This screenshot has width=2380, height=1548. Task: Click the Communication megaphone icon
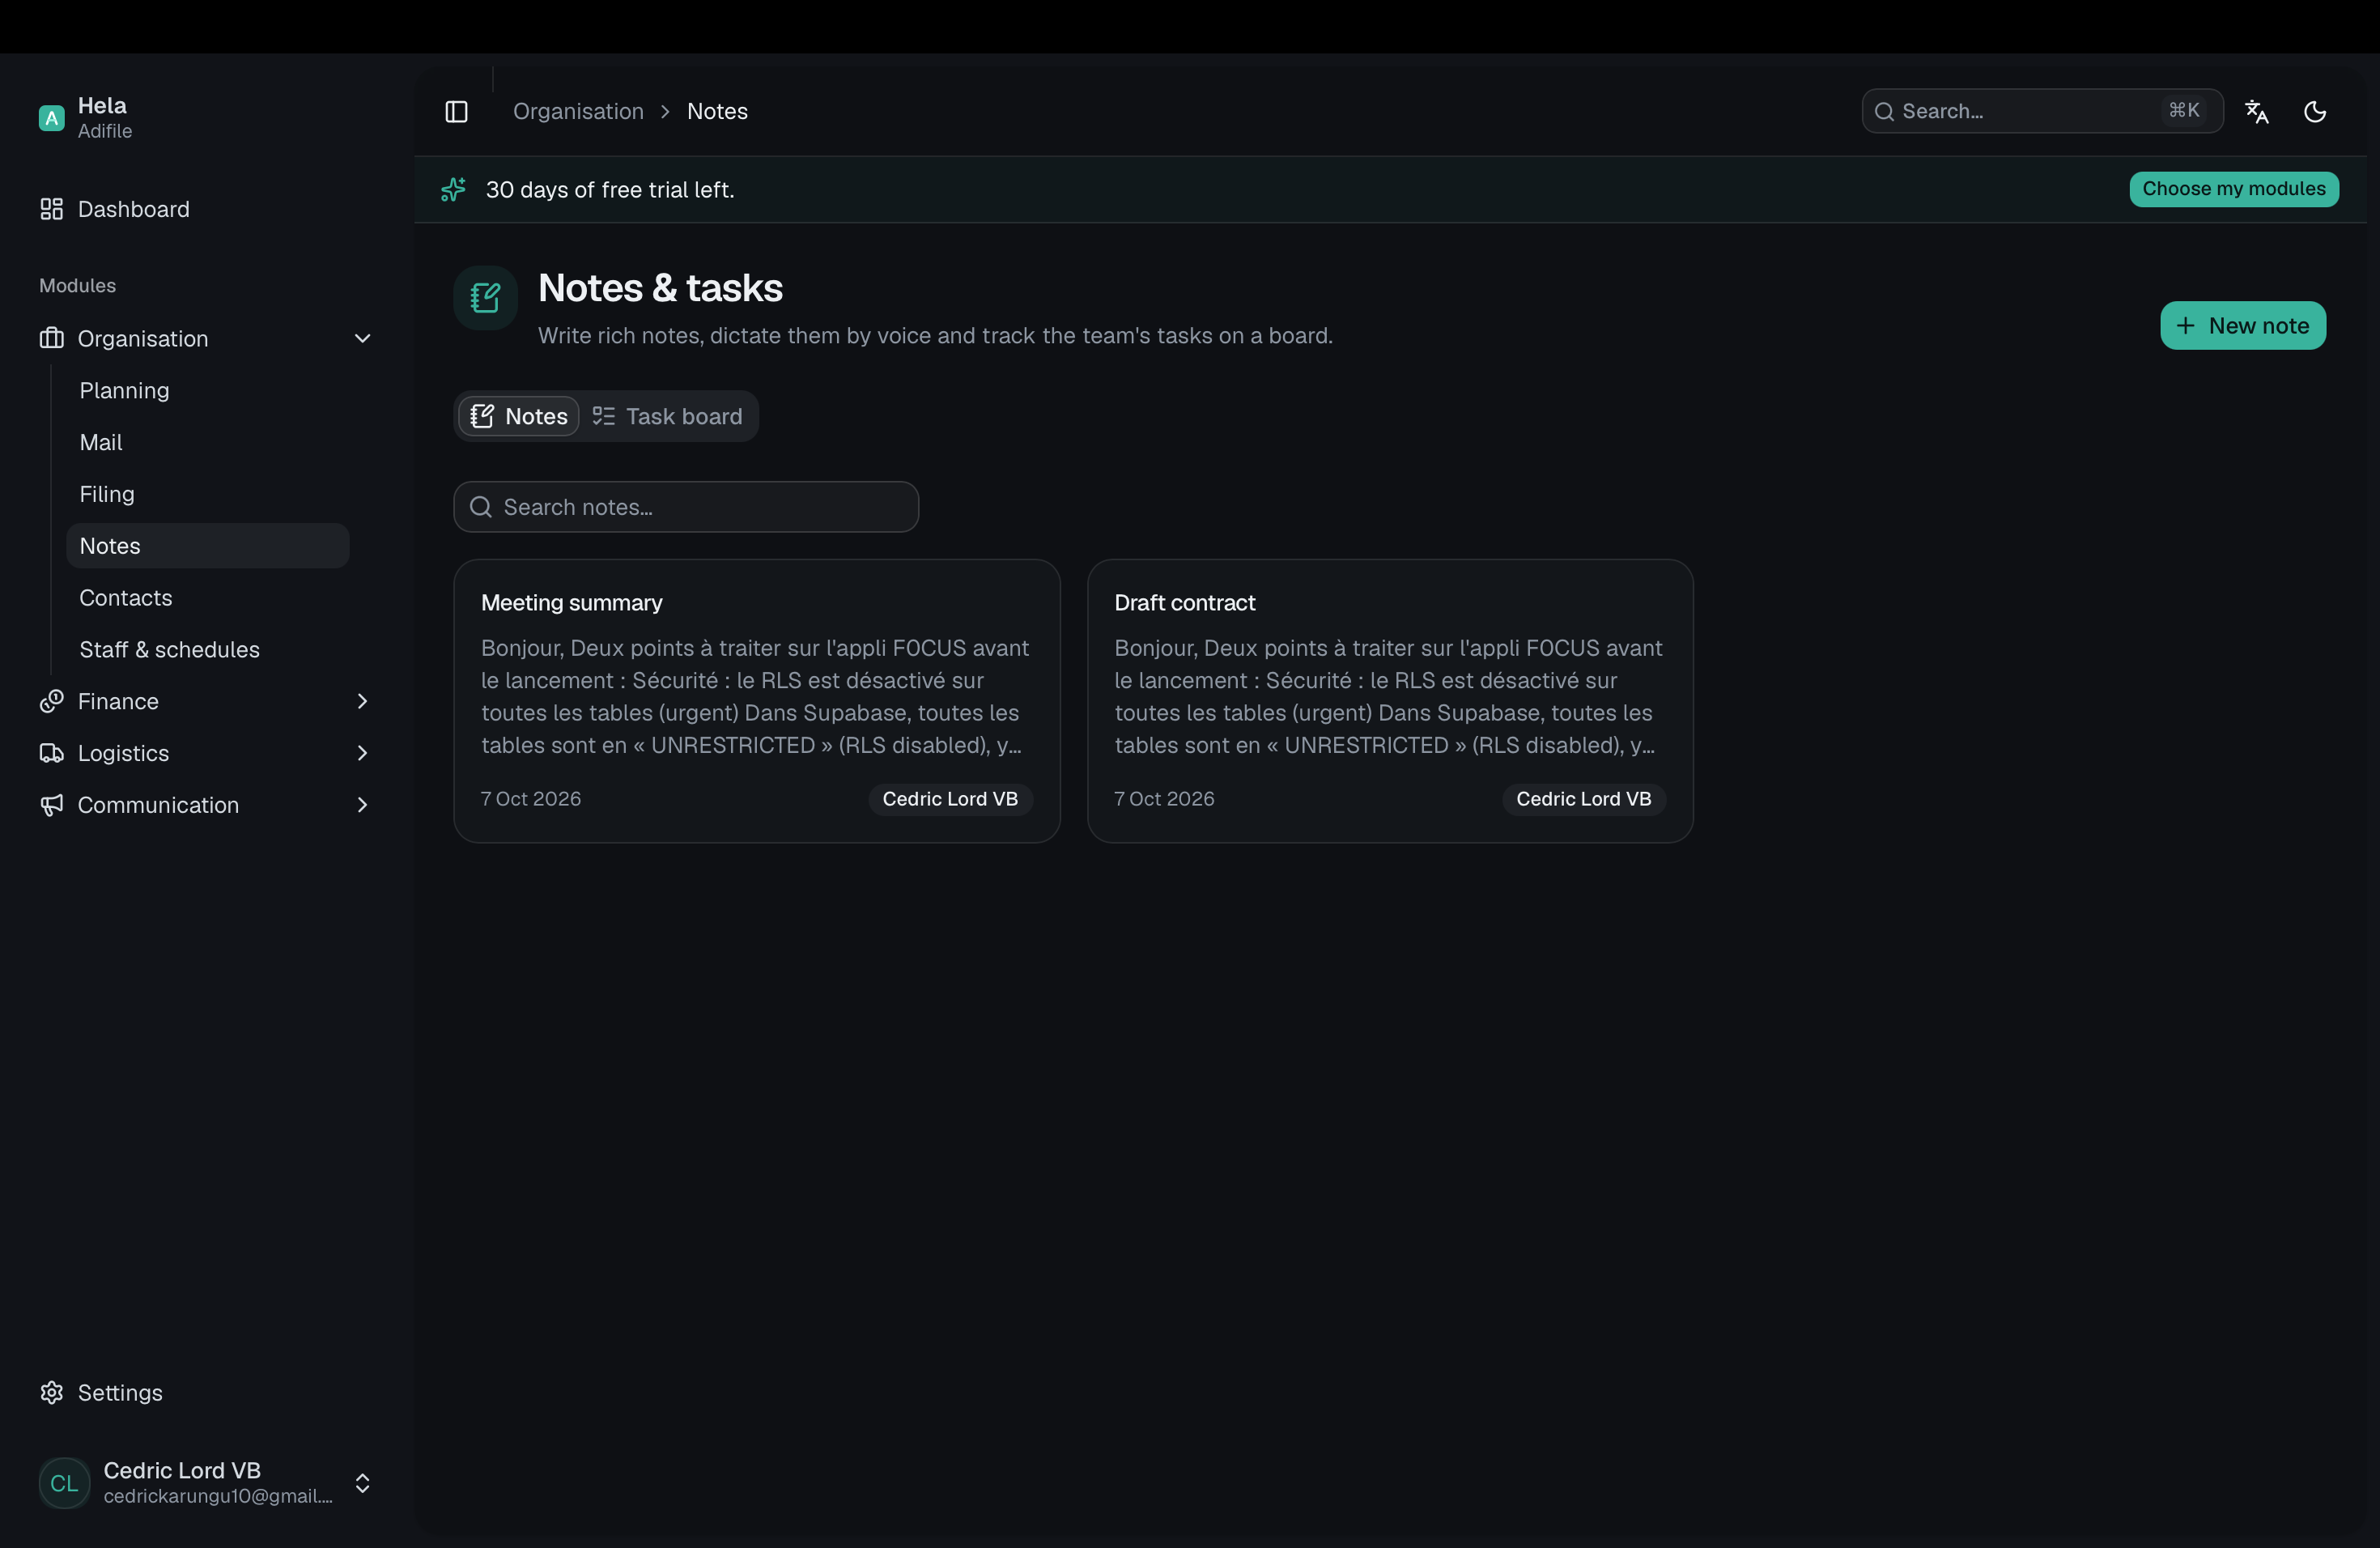51,805
